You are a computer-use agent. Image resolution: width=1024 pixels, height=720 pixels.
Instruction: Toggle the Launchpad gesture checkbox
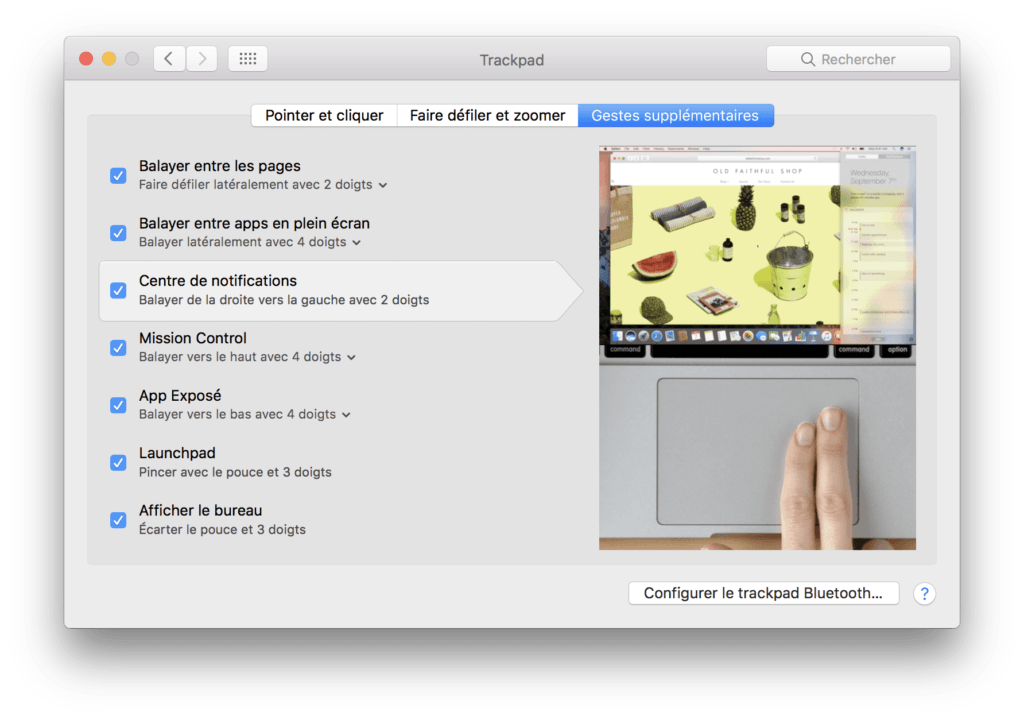(x=118, y=462)
